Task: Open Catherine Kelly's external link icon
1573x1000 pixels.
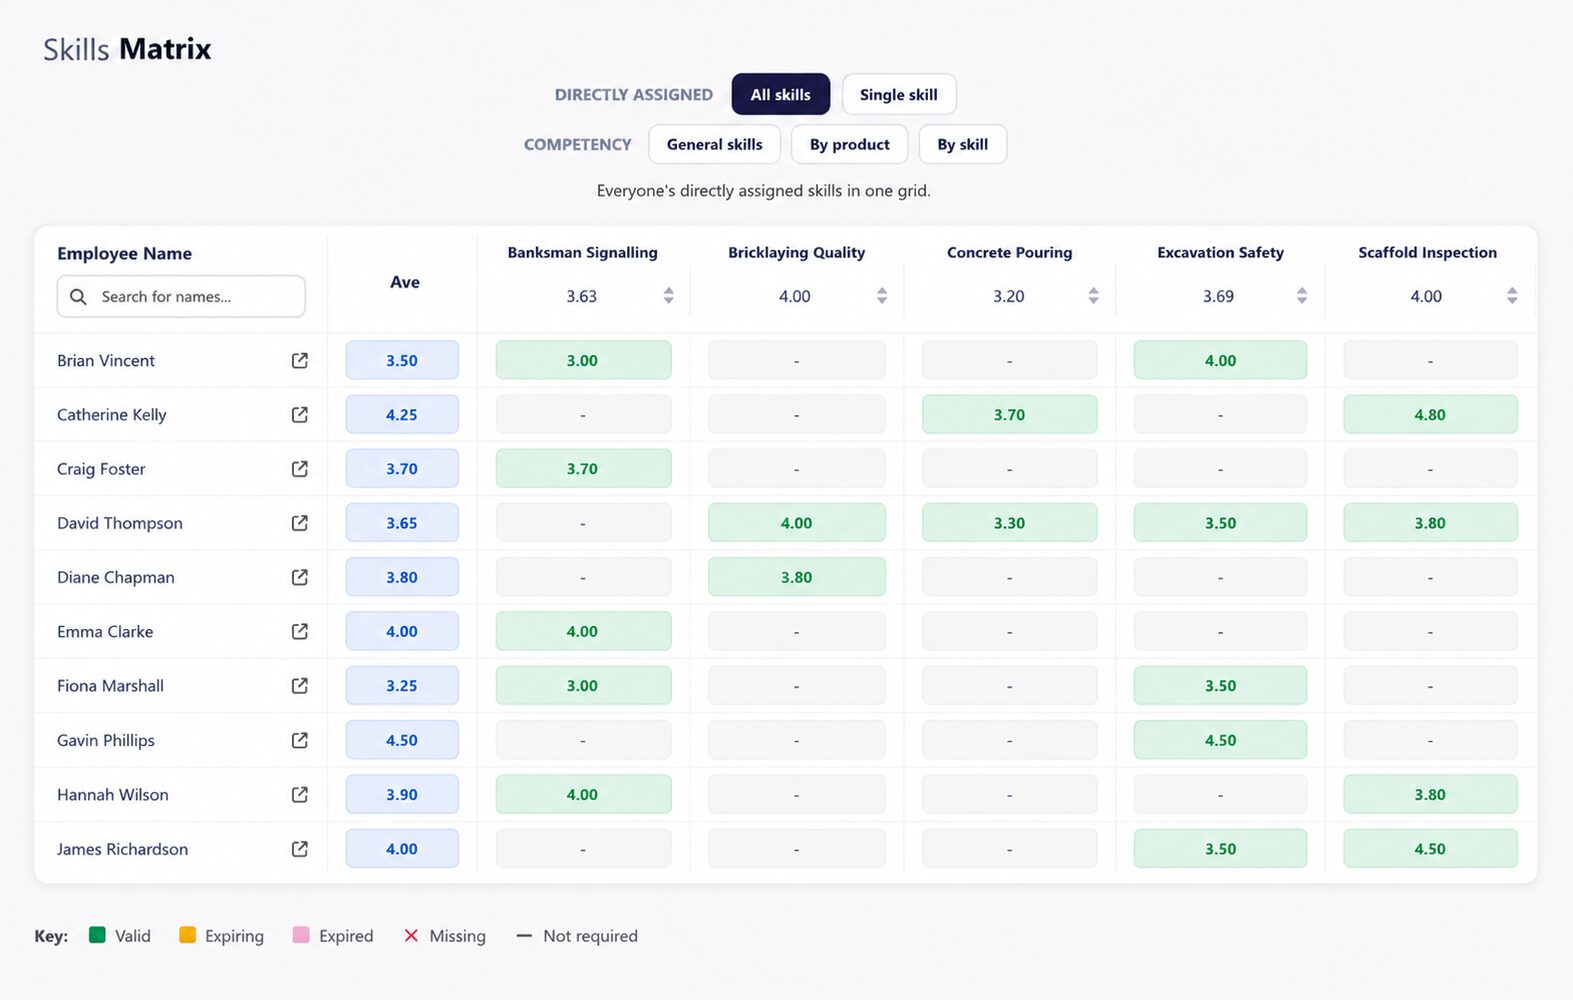Action: 299,415
